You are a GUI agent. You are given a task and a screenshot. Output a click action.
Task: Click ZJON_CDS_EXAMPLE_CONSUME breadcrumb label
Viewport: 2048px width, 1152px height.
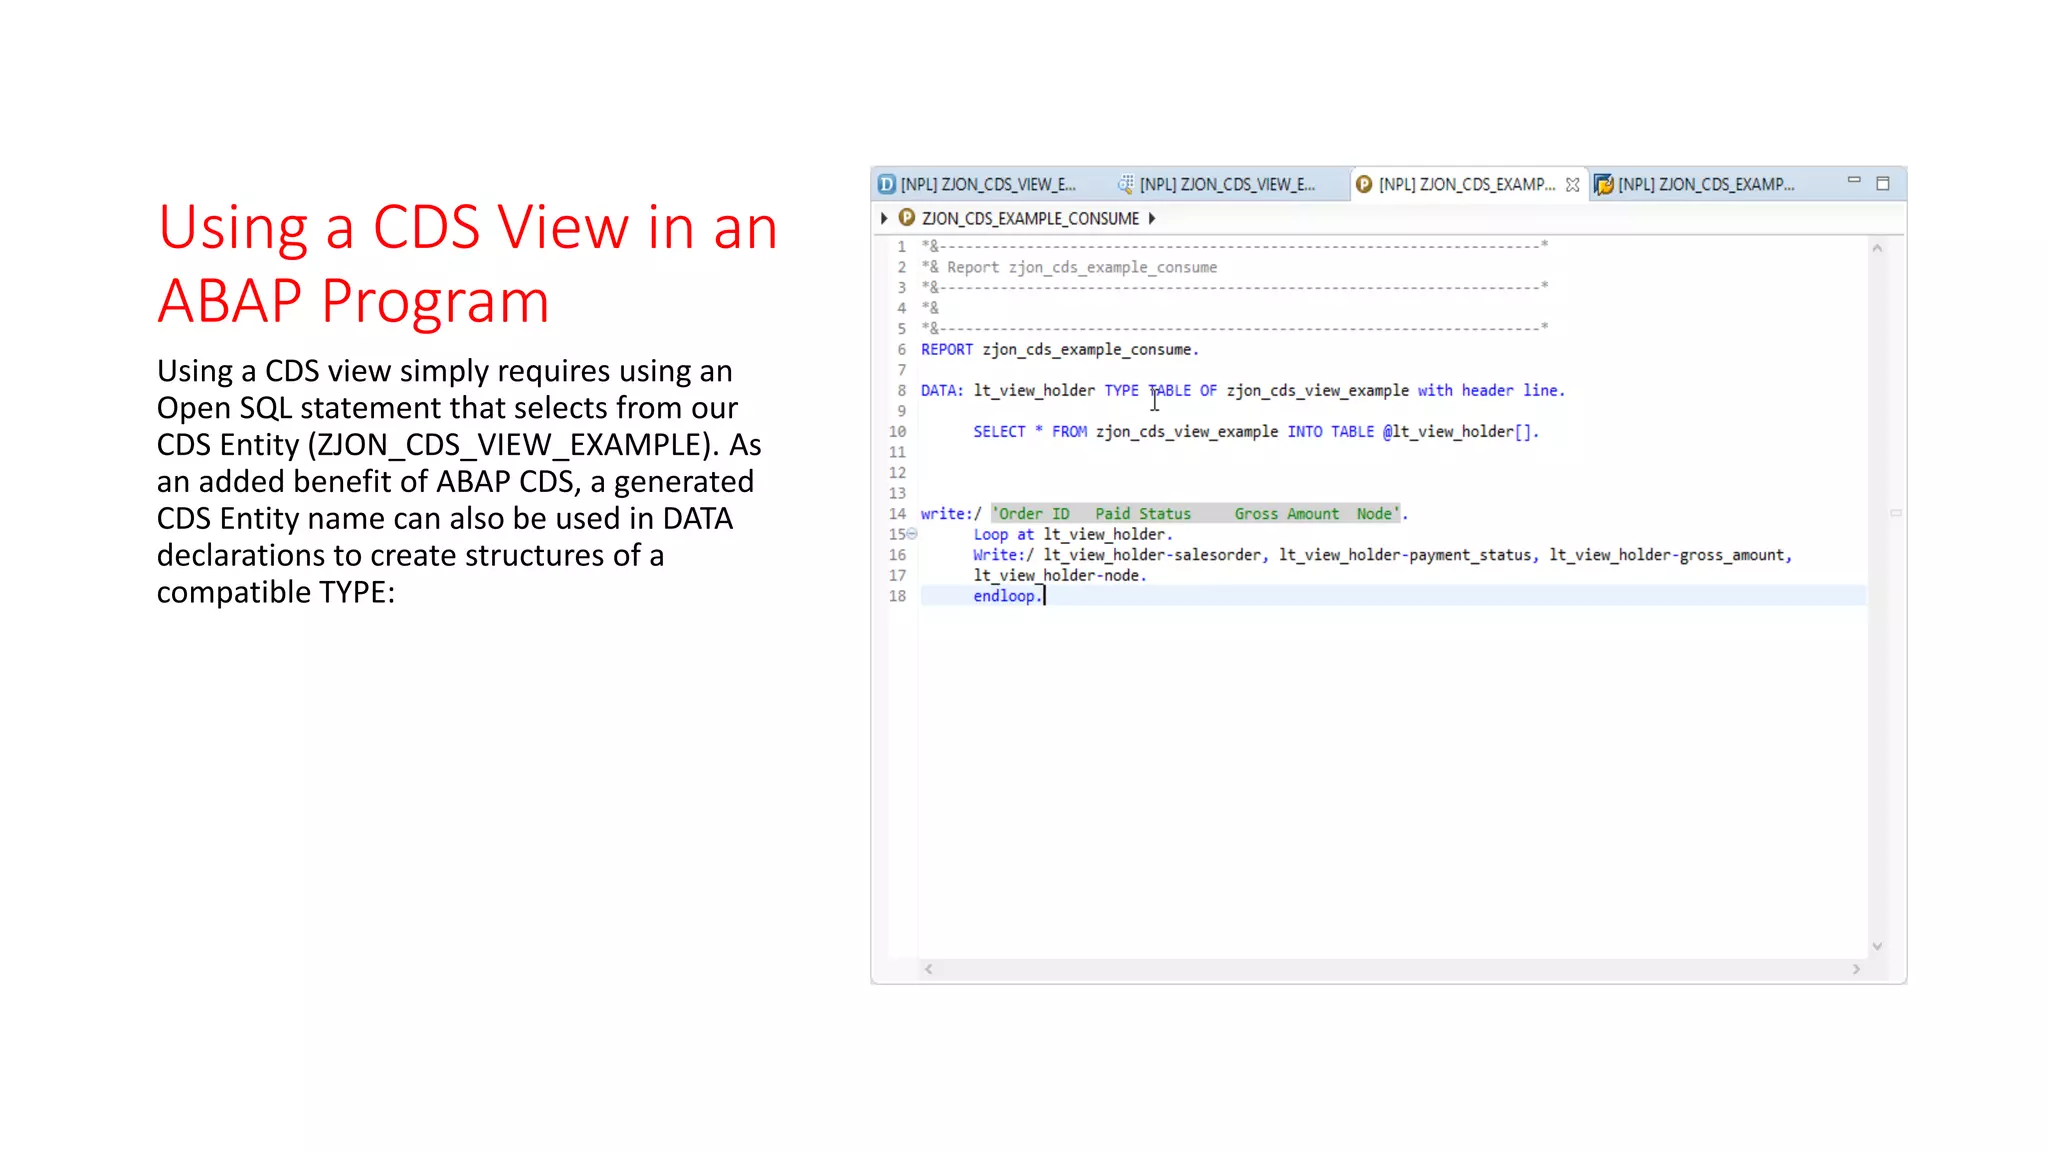[1030, 218]
